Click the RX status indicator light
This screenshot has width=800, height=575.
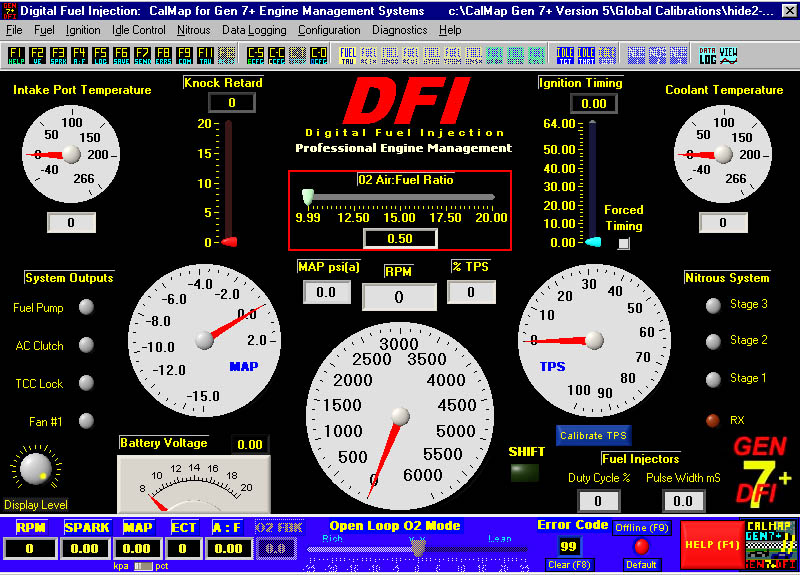tap(712, 420)
